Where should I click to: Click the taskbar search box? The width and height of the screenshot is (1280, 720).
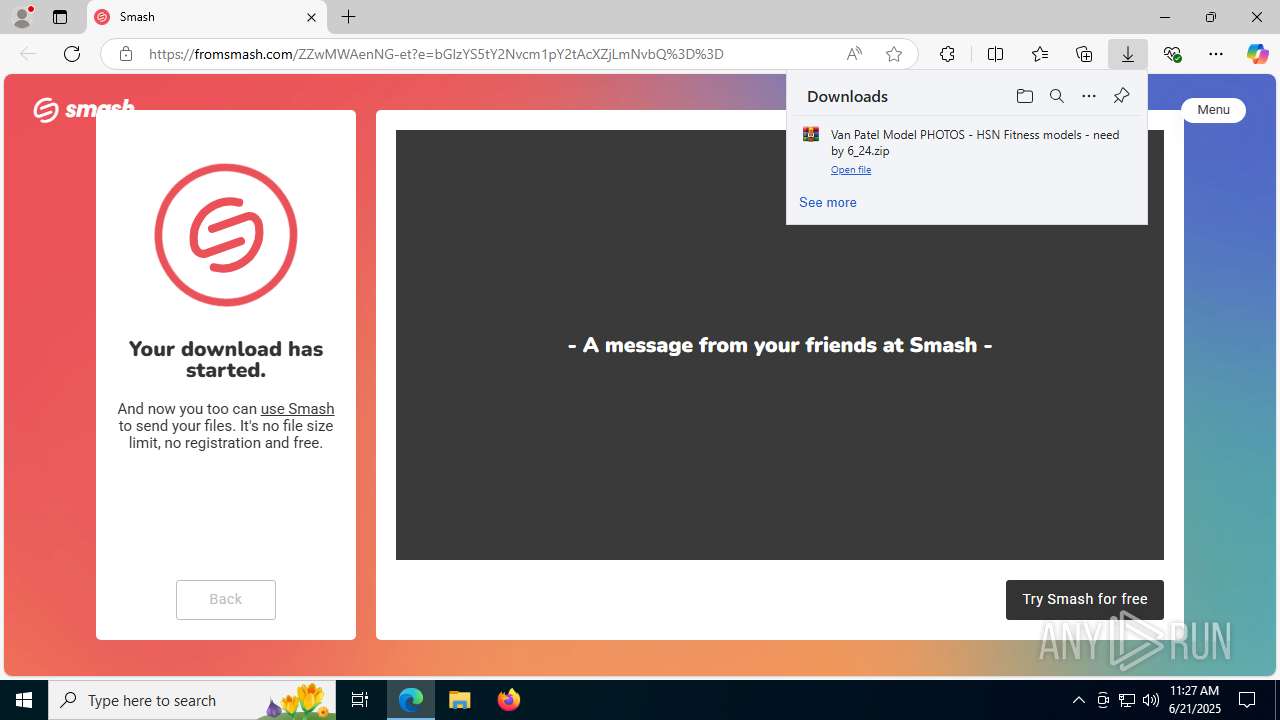192,700
